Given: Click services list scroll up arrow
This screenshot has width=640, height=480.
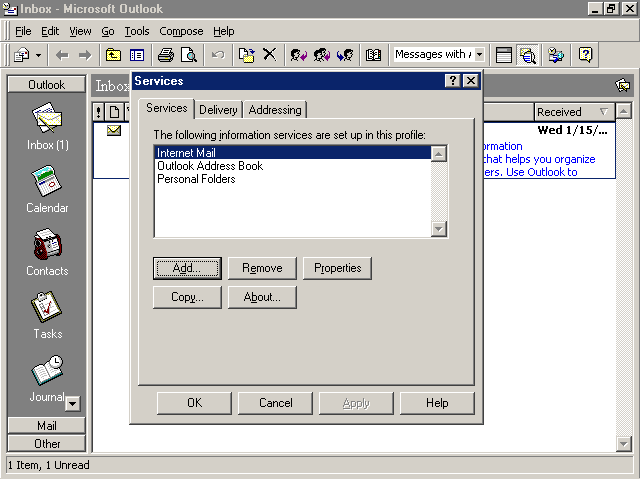Looking at the screenshot, I should [439, 154].
